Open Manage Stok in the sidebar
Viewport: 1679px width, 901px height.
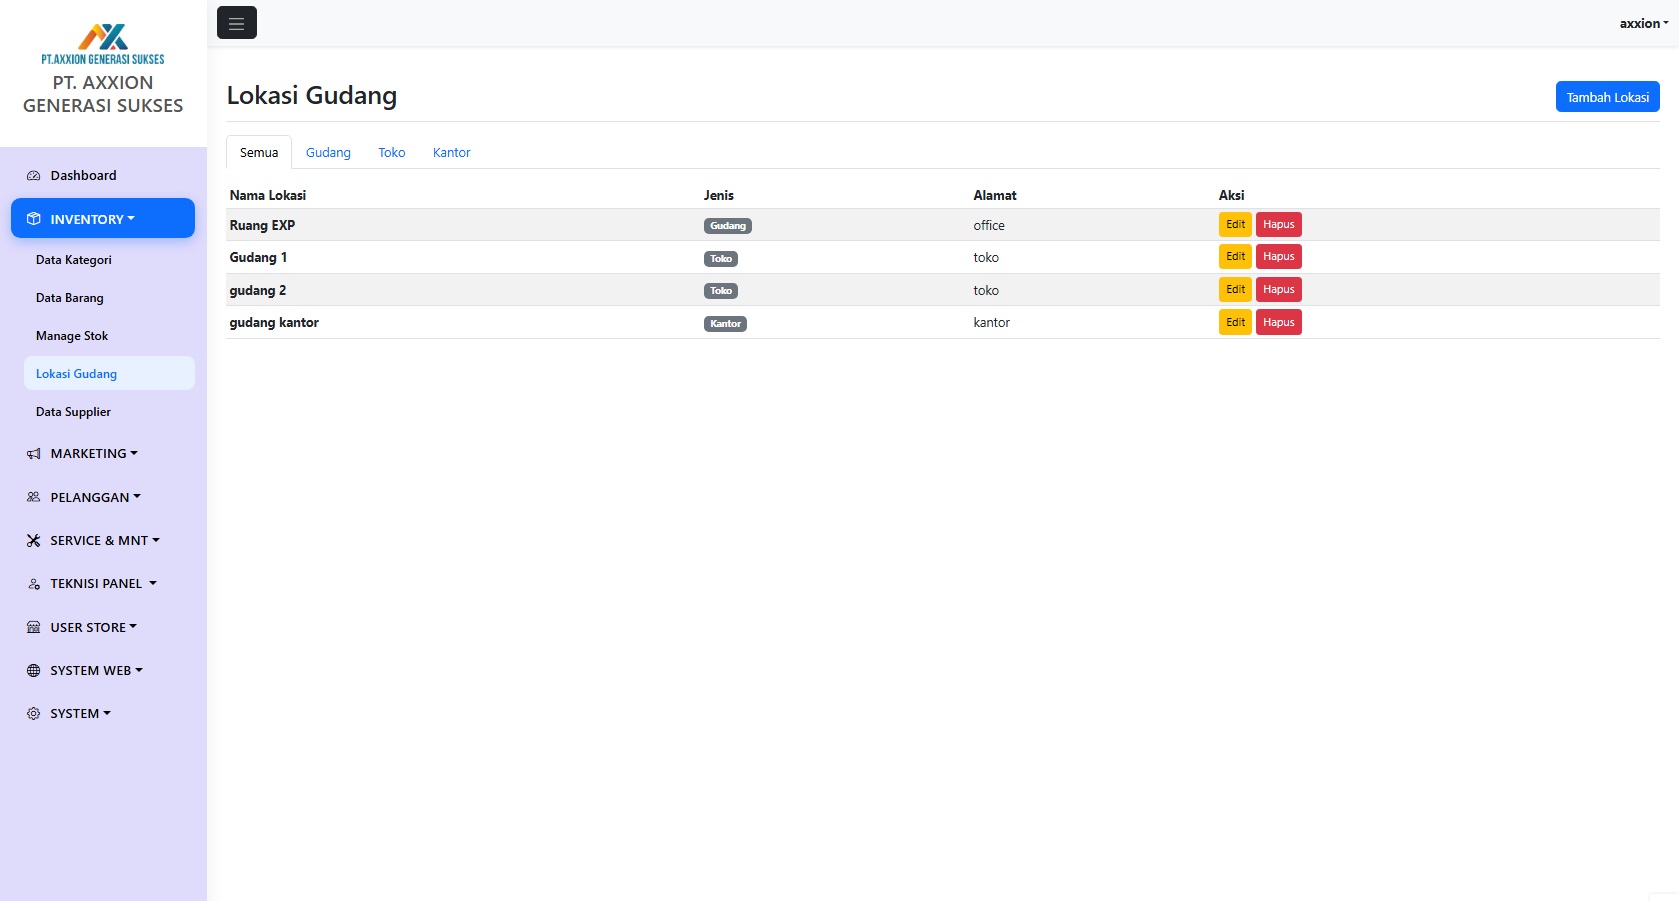[x=109, y=335]
